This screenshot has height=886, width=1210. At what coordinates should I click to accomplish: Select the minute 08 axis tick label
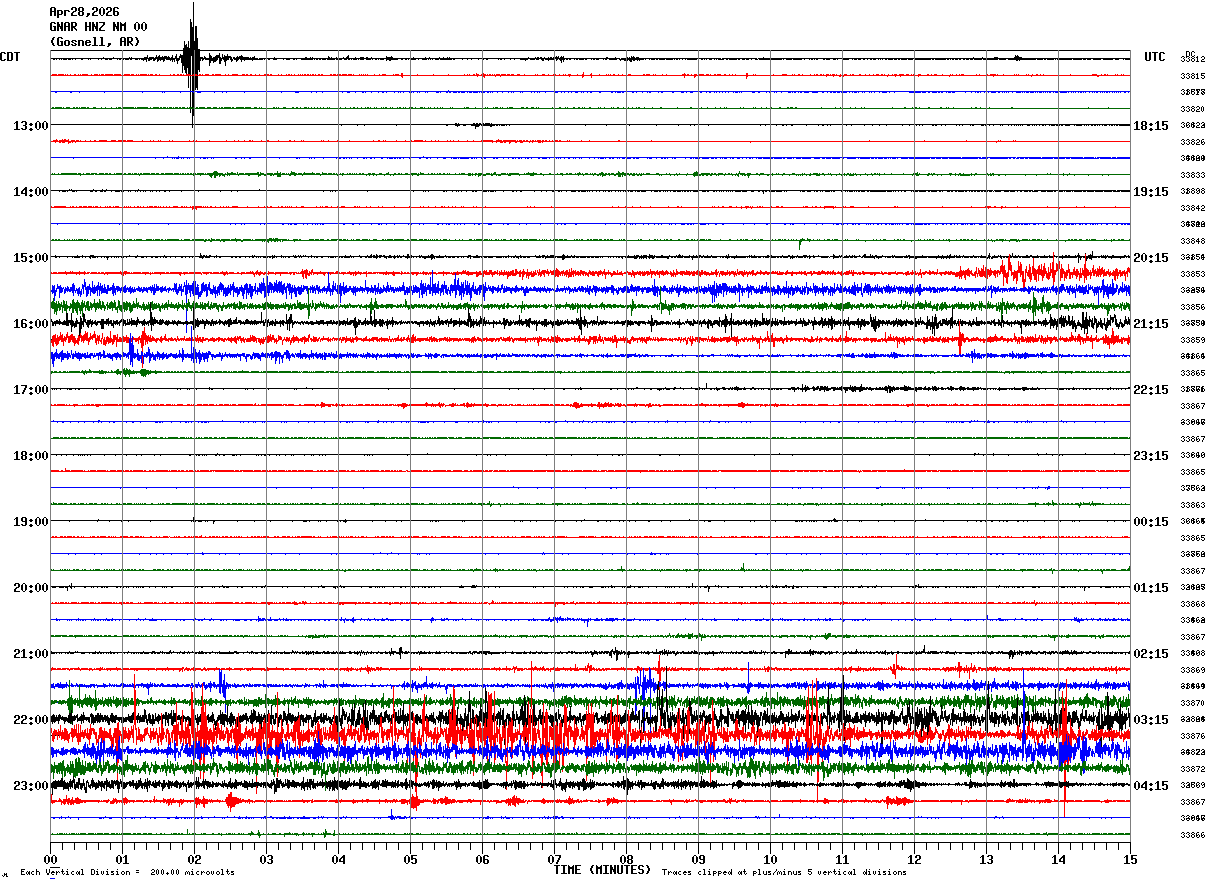[x=626, y=859]
